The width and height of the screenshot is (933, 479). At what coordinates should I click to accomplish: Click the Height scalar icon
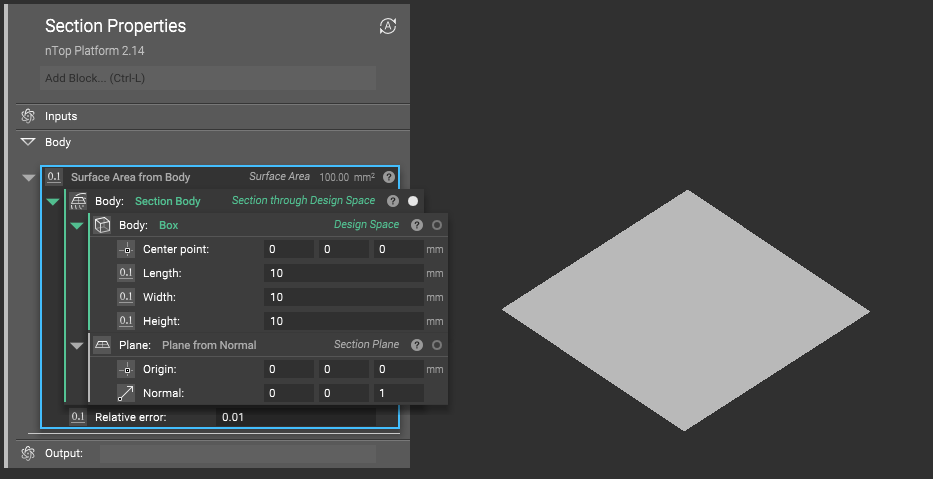coord(126,321)
